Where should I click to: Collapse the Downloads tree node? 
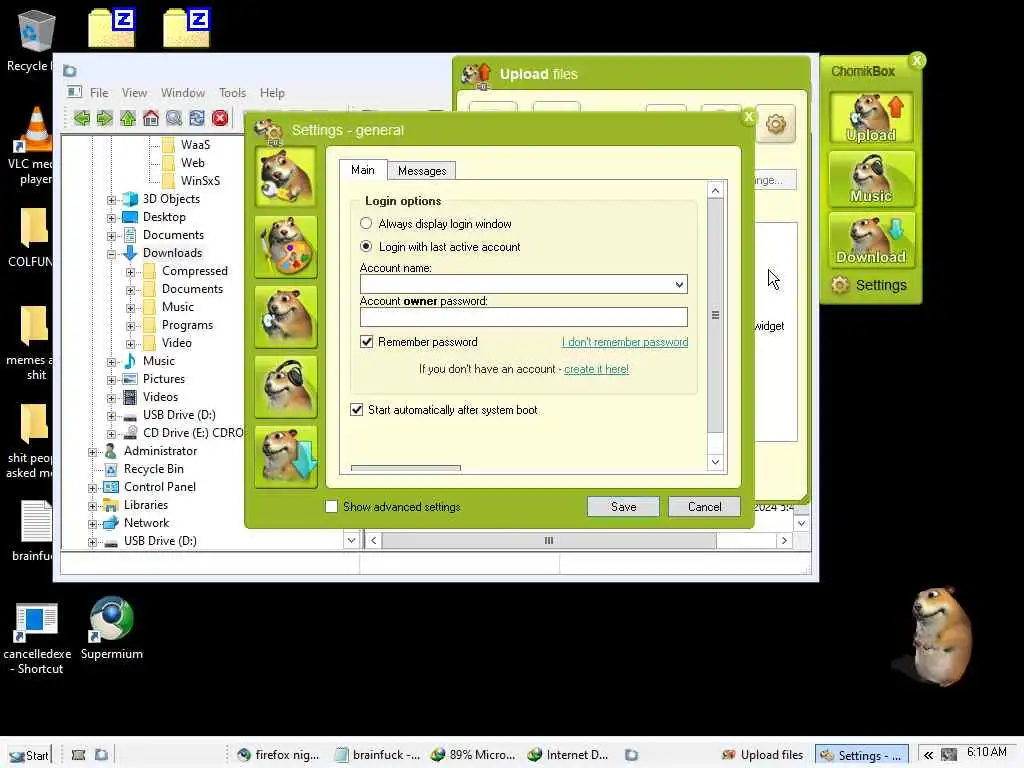[112, 254]
